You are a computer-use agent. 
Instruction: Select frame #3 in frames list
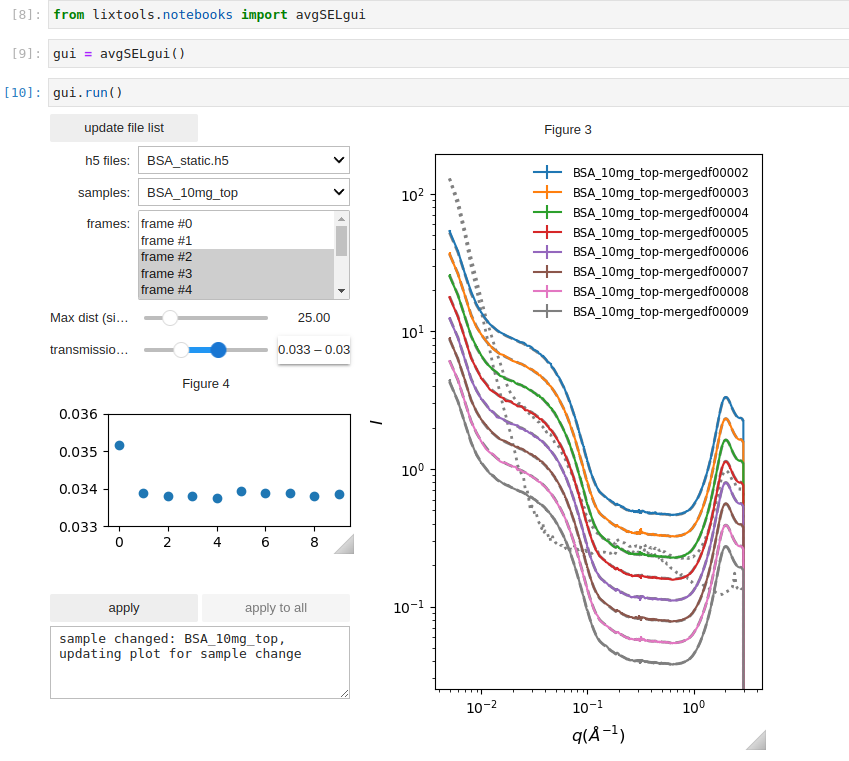pyautogui.click(x=237, y=274)
